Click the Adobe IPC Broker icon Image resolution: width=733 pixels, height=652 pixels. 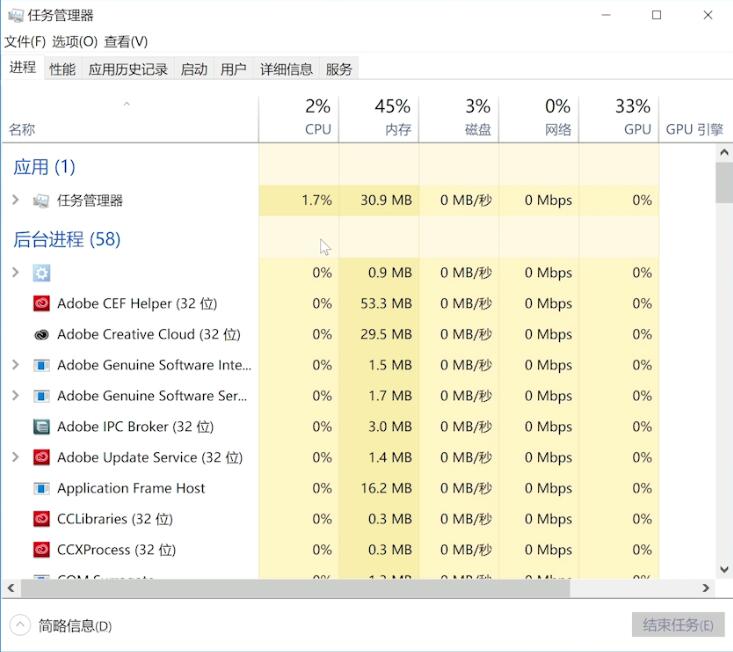(x=42, y=427)
